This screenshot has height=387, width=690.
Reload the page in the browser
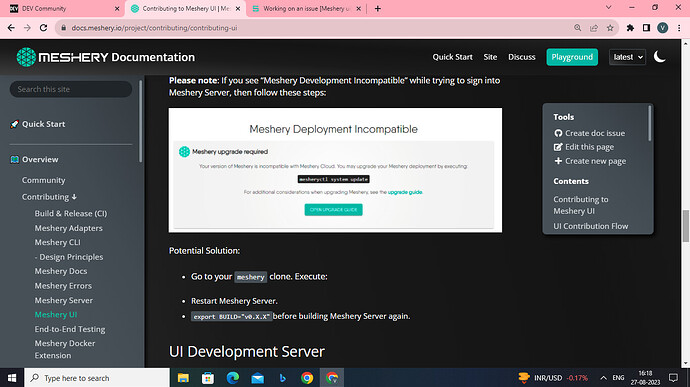pos(43,28)
